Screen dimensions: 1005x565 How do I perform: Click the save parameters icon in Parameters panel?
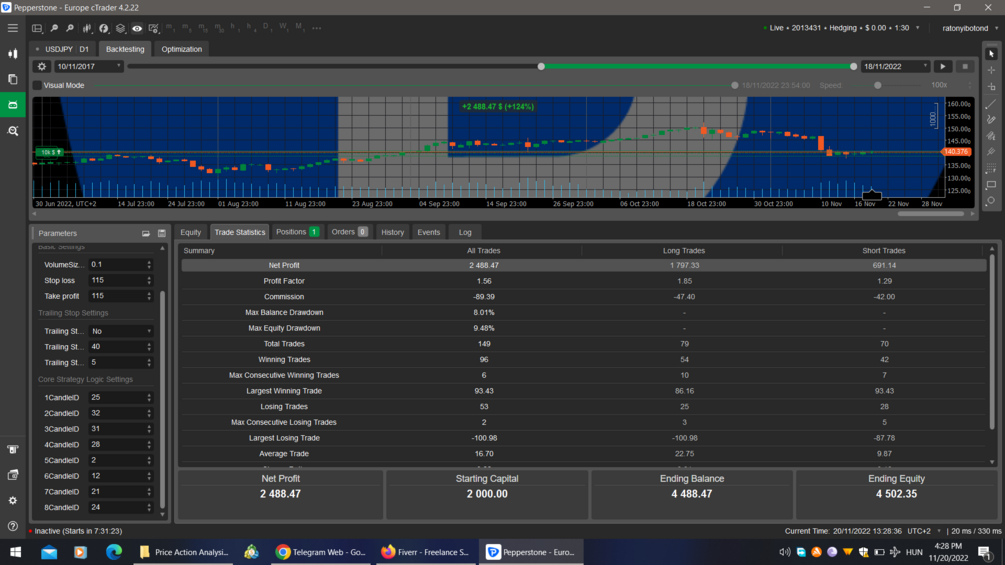click(x=162, y=233)
